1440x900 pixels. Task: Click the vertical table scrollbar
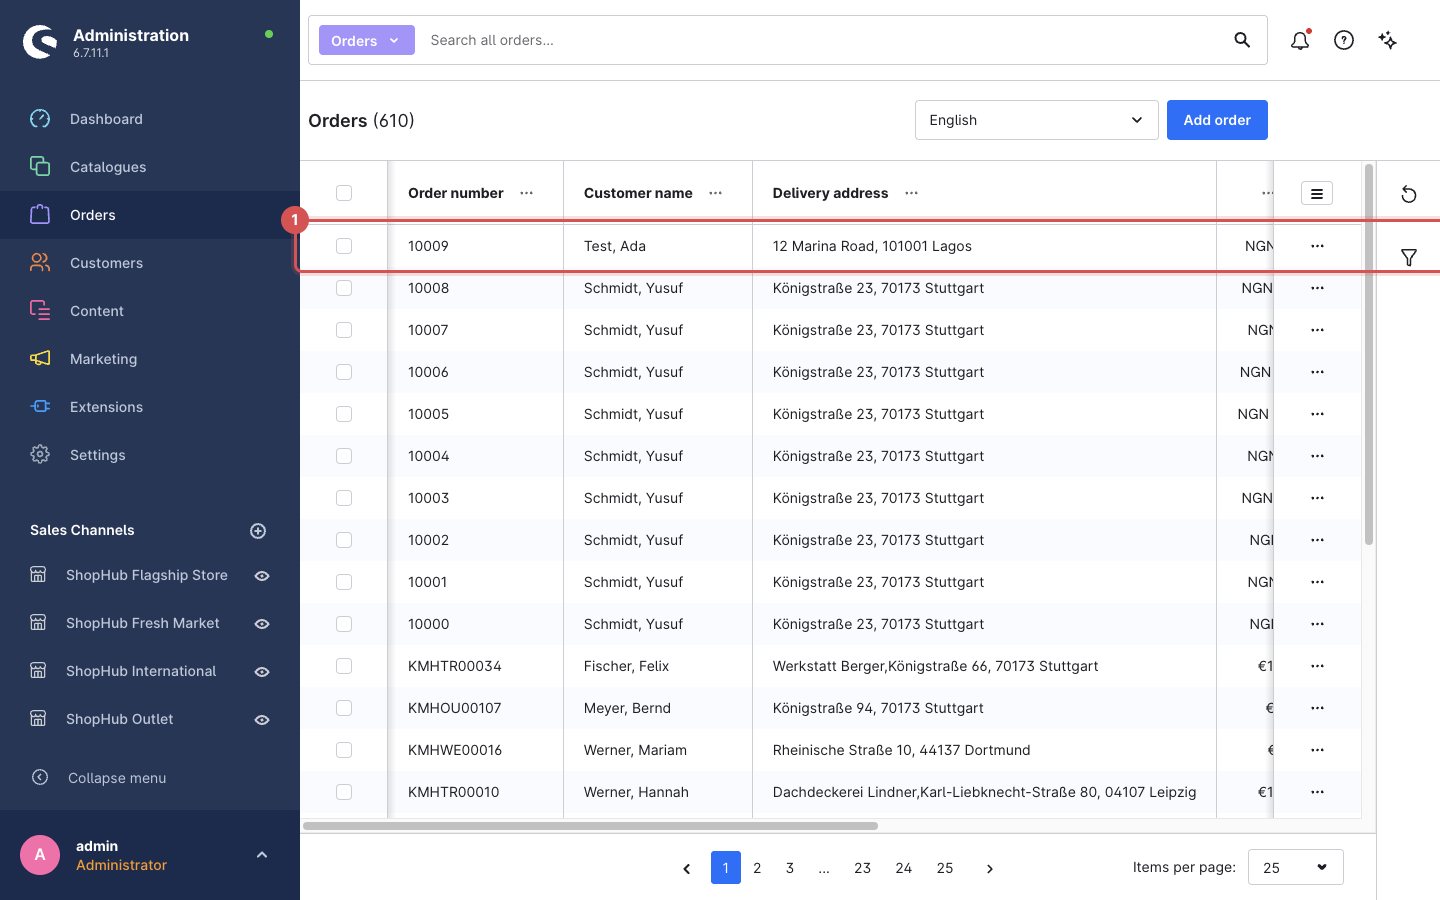coord(1369,355)
